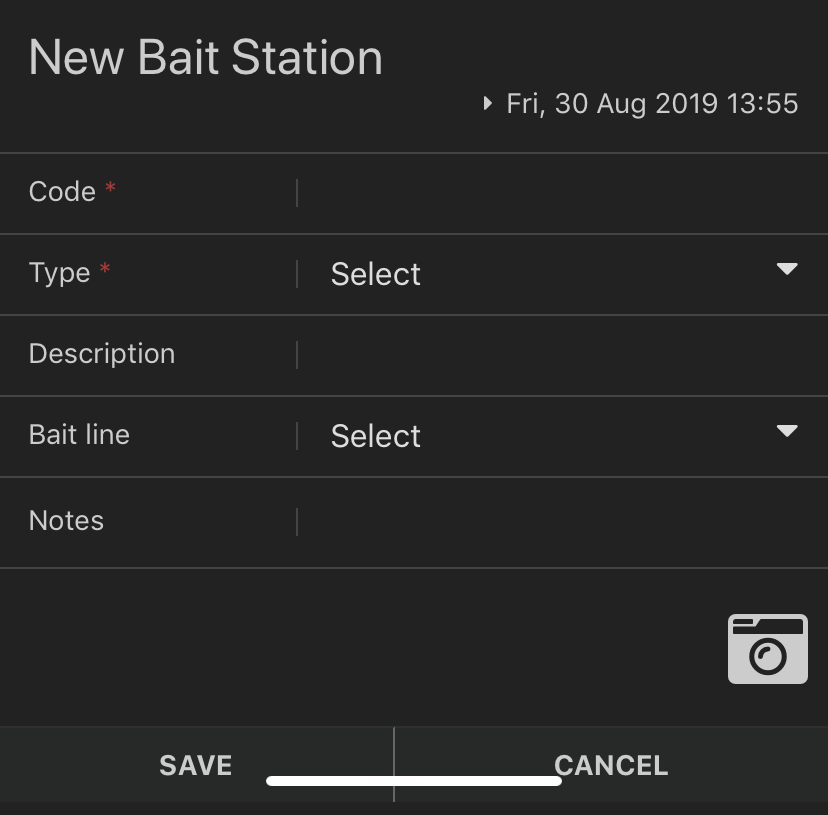
Task: Tap the camera icon to add photo
Action: pos(767,649)
